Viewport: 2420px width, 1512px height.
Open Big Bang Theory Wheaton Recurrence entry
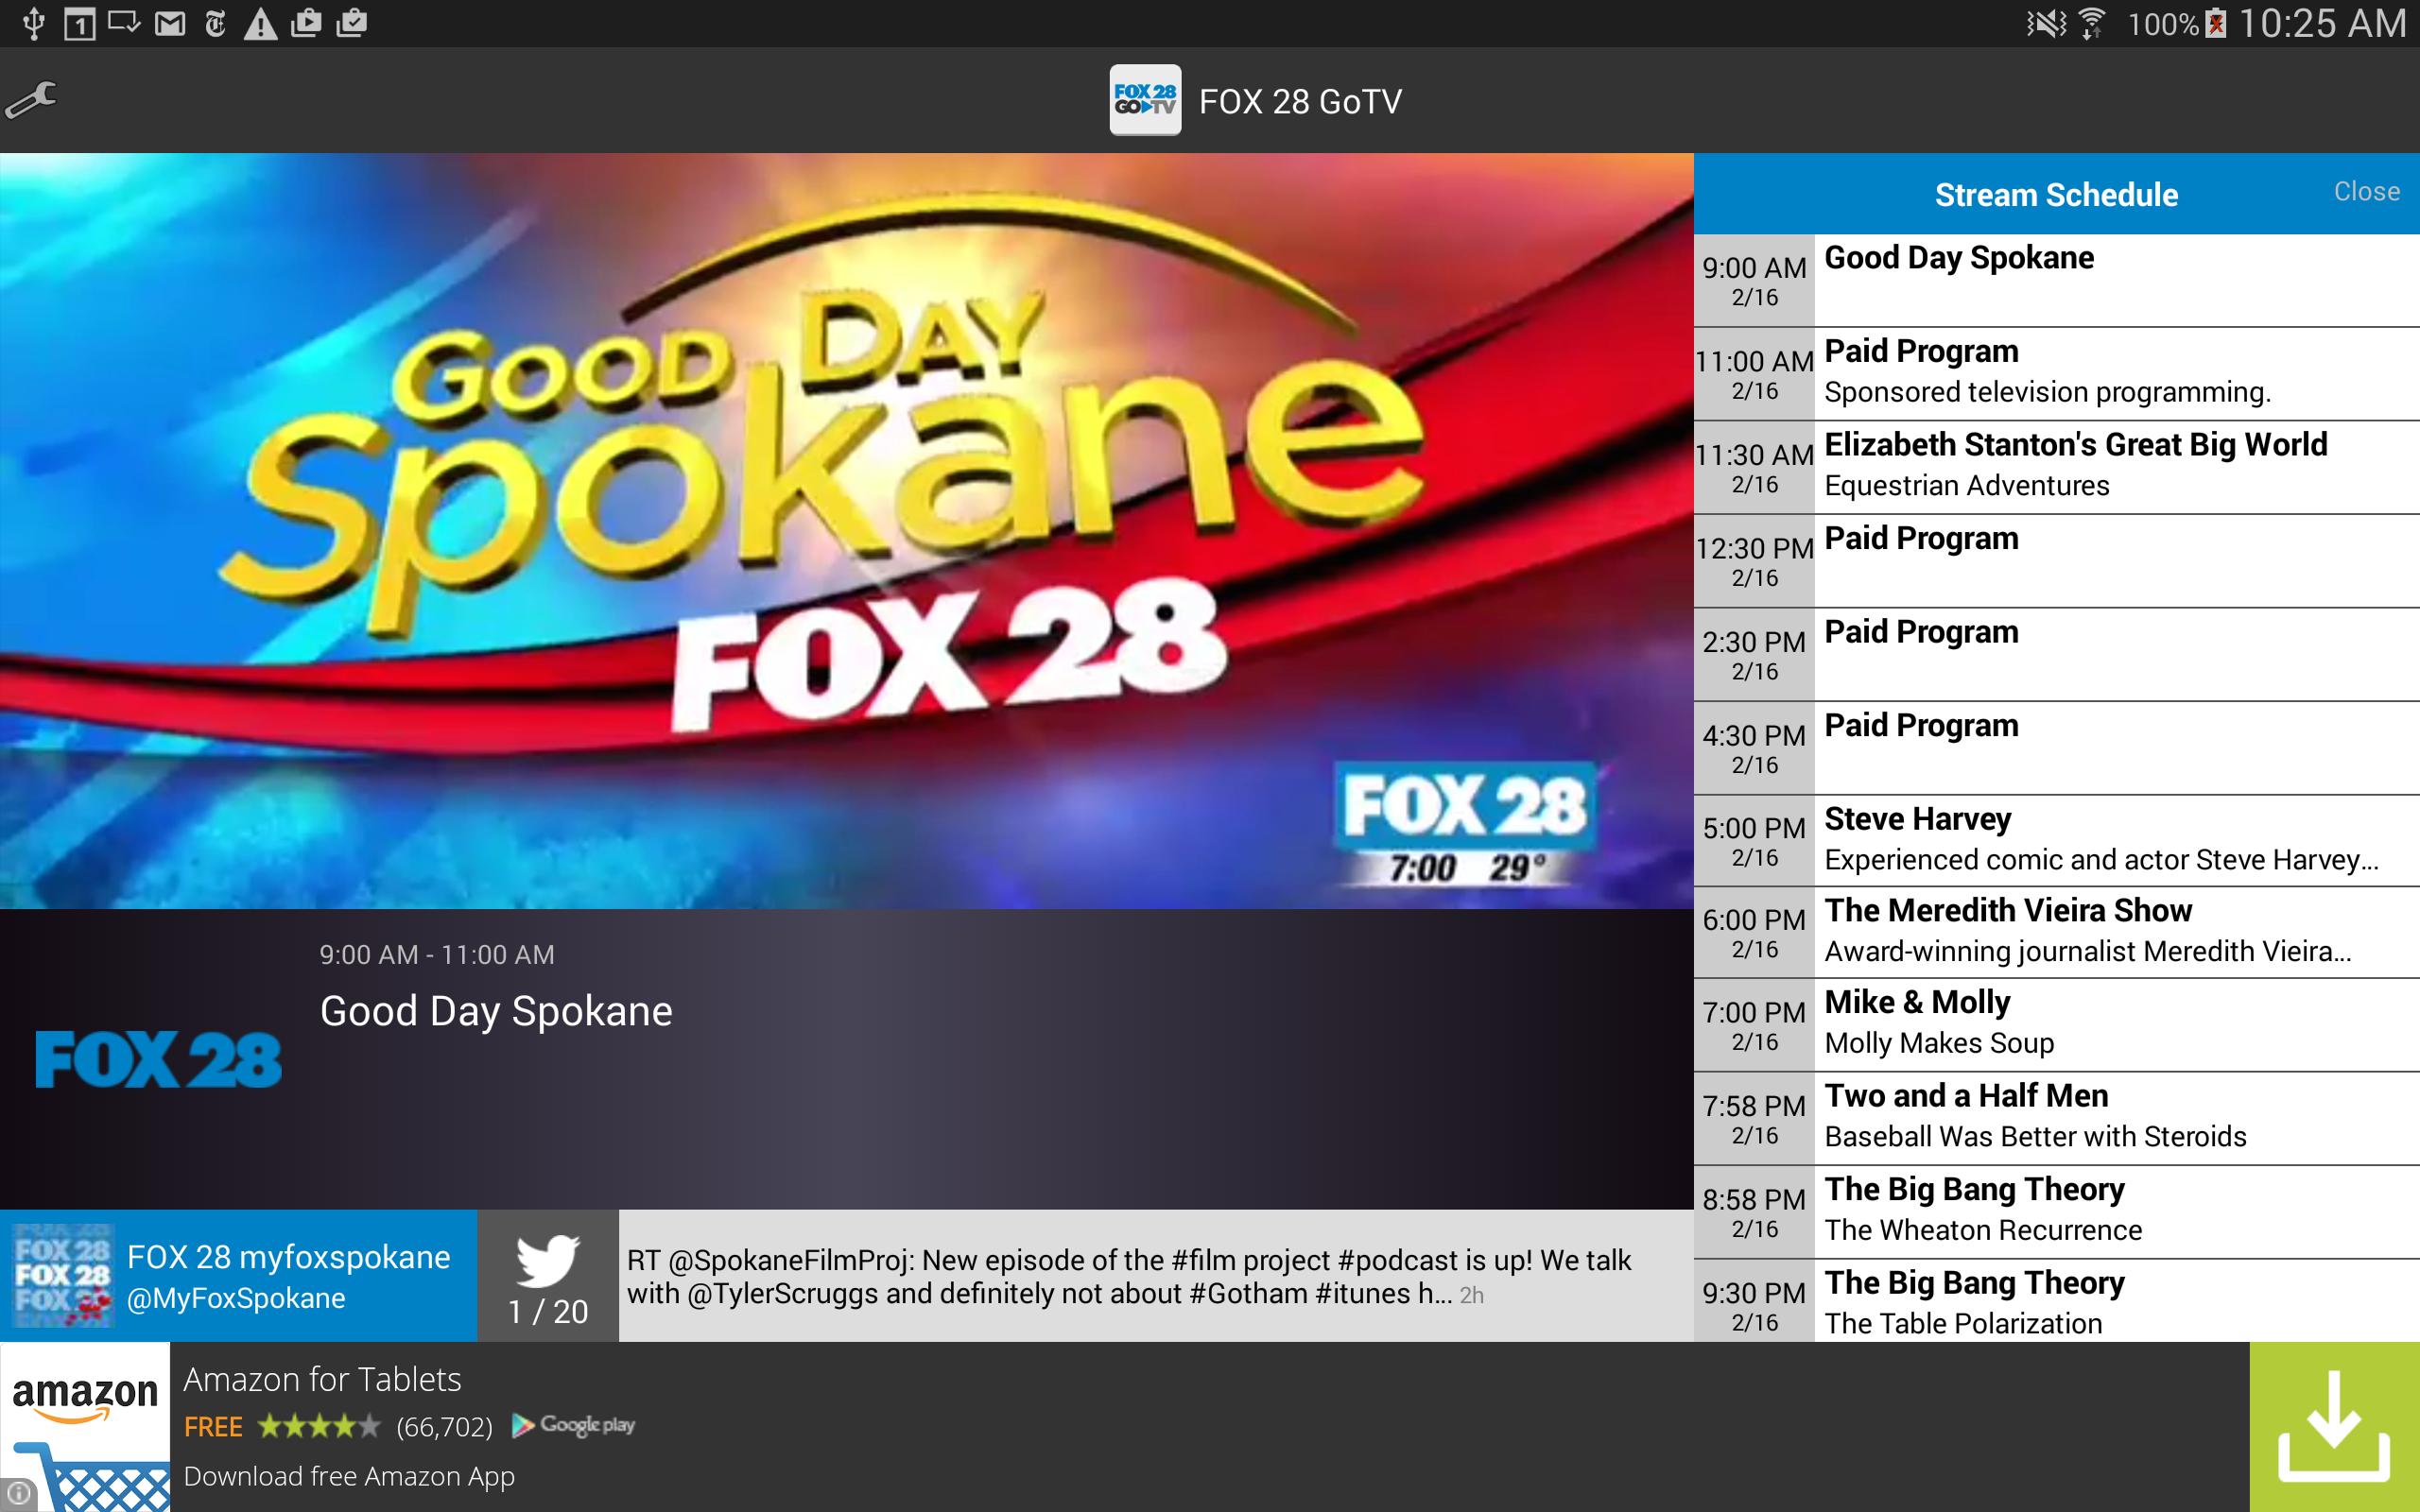tap(2056, 1212)
